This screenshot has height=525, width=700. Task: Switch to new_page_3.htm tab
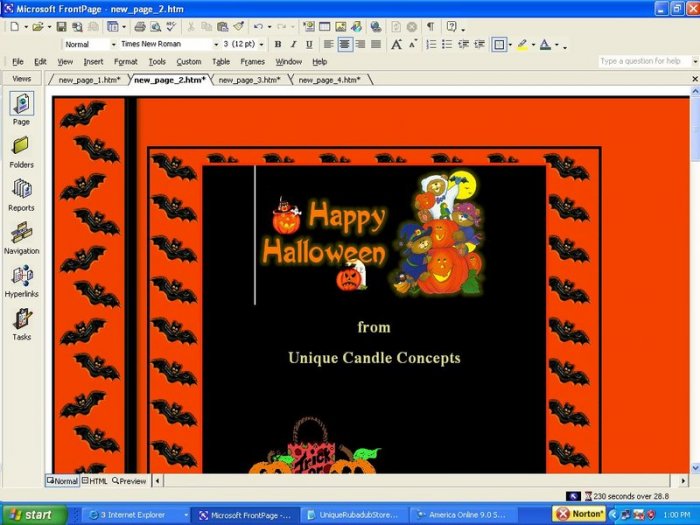point(249,80)
